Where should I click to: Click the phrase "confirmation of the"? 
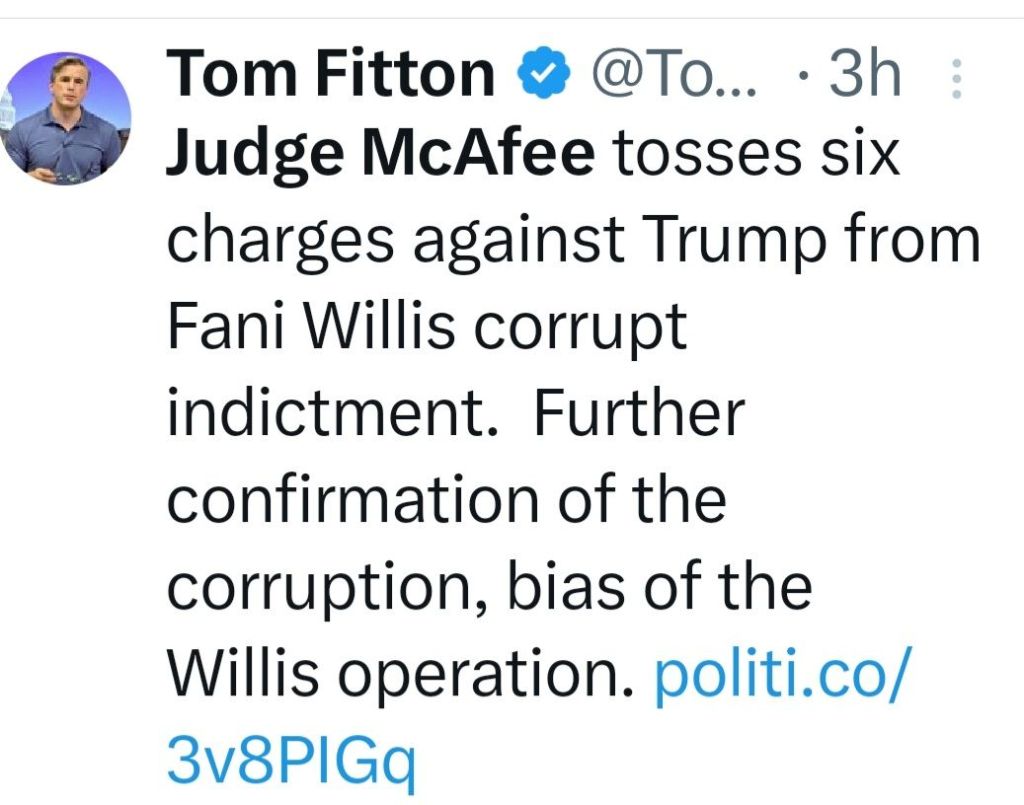click(446, 497)
